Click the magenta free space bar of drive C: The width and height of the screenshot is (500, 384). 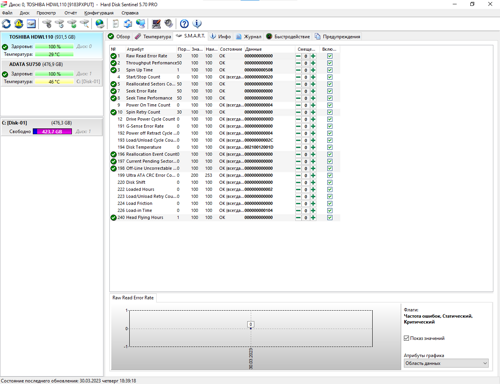pos(52,131)
